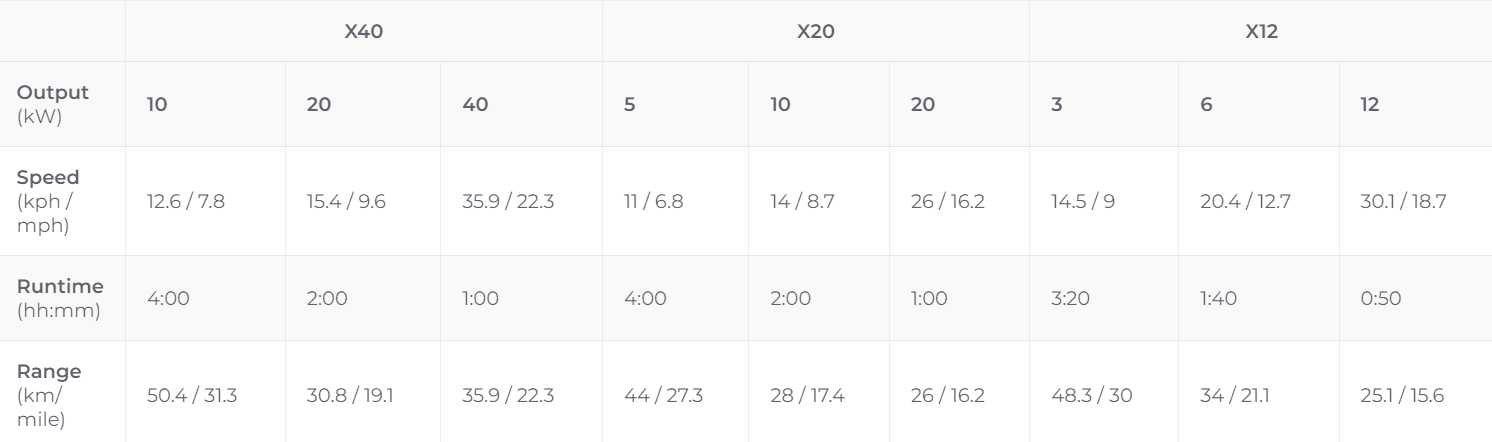This screenshot has width=1492, height=442.
Task: Click the 30.1 / 18.7 speed cell
Action: (1403, 202)
